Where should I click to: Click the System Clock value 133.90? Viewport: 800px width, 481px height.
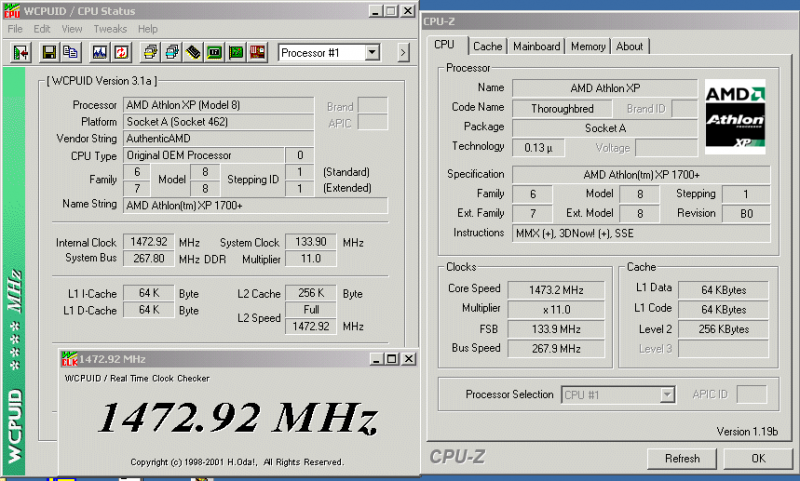pos(311,242)
